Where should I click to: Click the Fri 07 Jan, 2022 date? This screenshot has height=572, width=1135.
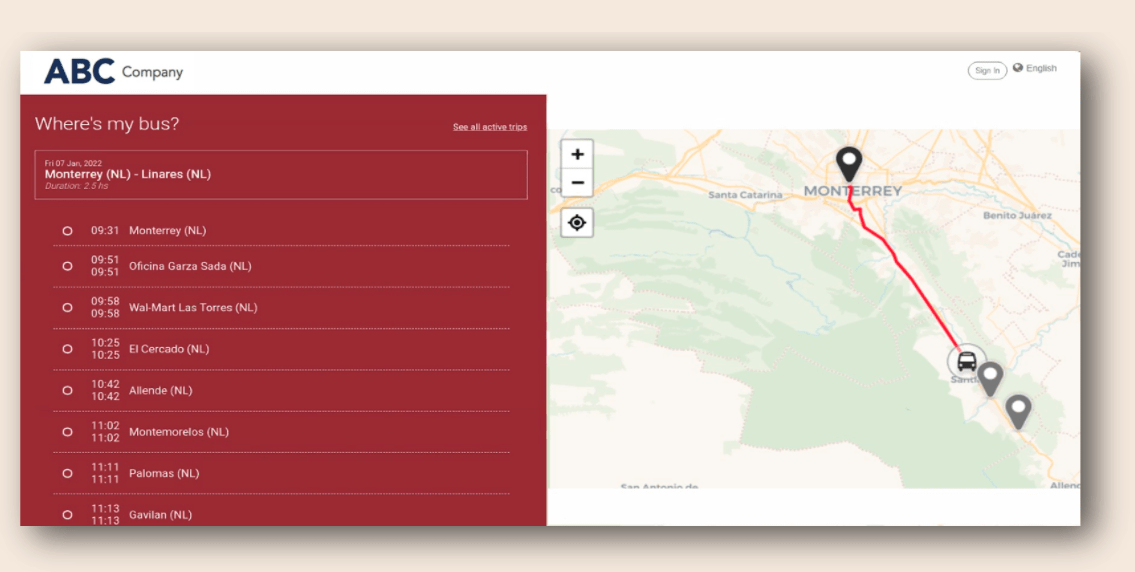click(x=73, y=164)
